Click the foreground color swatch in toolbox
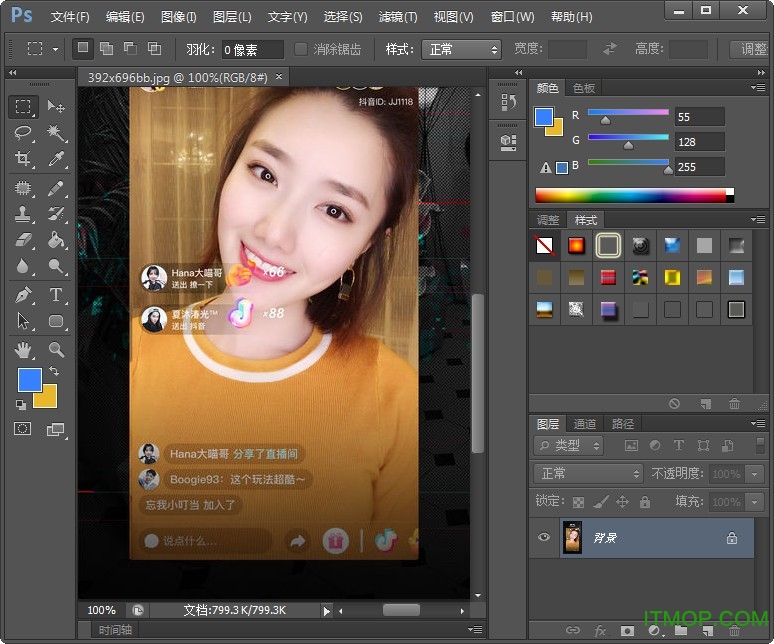Image resolution: width=774 pixels, height=644 pixels. tap(29, 379)
